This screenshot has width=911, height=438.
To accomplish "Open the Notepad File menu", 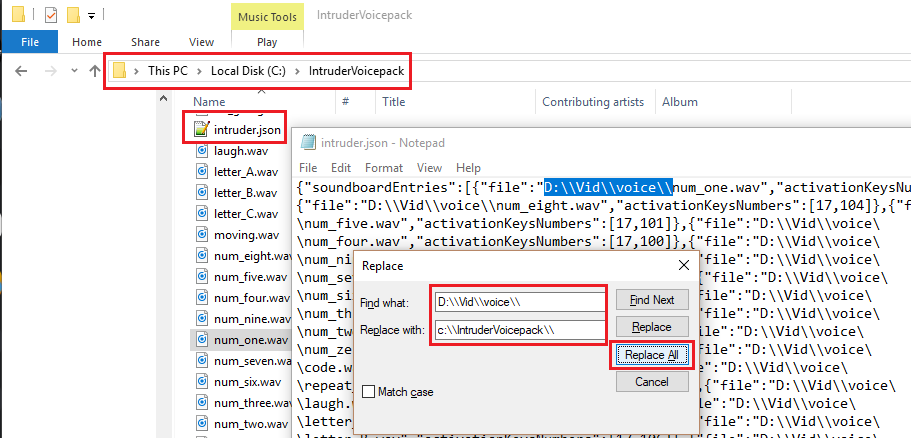I will click(308, 168).
